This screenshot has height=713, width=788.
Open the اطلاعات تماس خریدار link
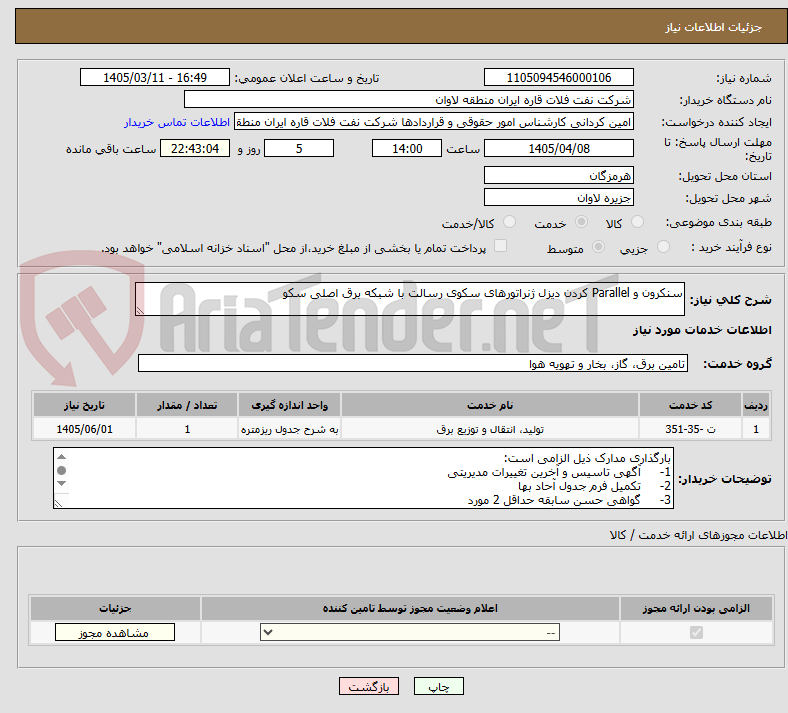[177, 122]
